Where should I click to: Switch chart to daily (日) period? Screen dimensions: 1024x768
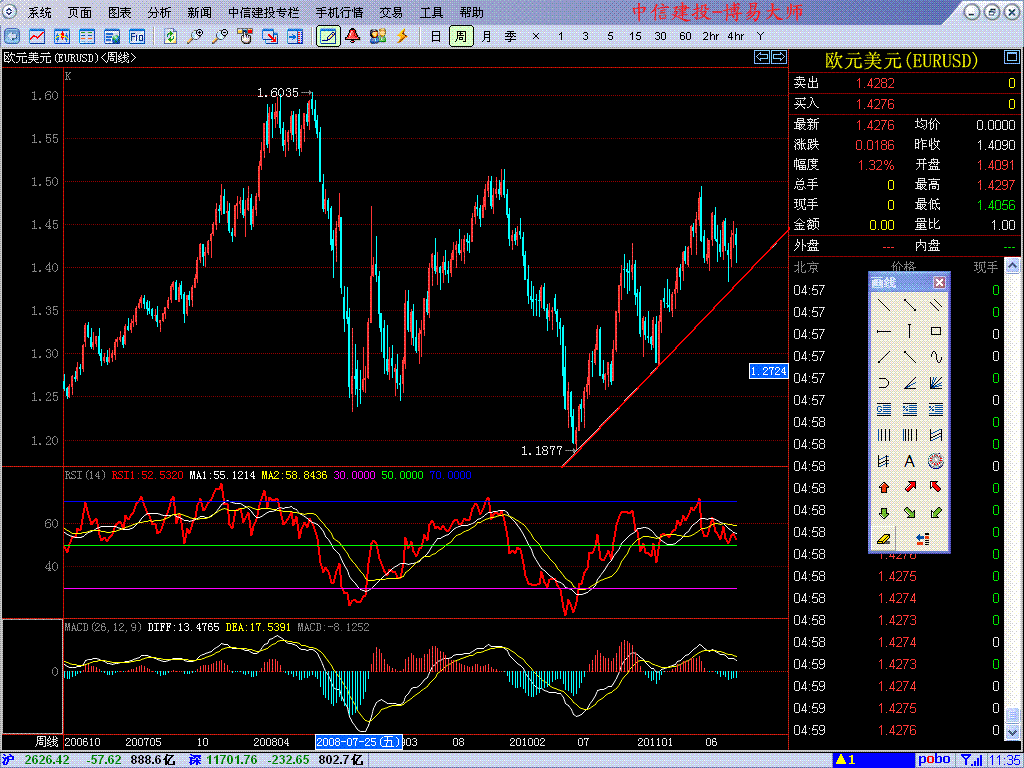436,36
